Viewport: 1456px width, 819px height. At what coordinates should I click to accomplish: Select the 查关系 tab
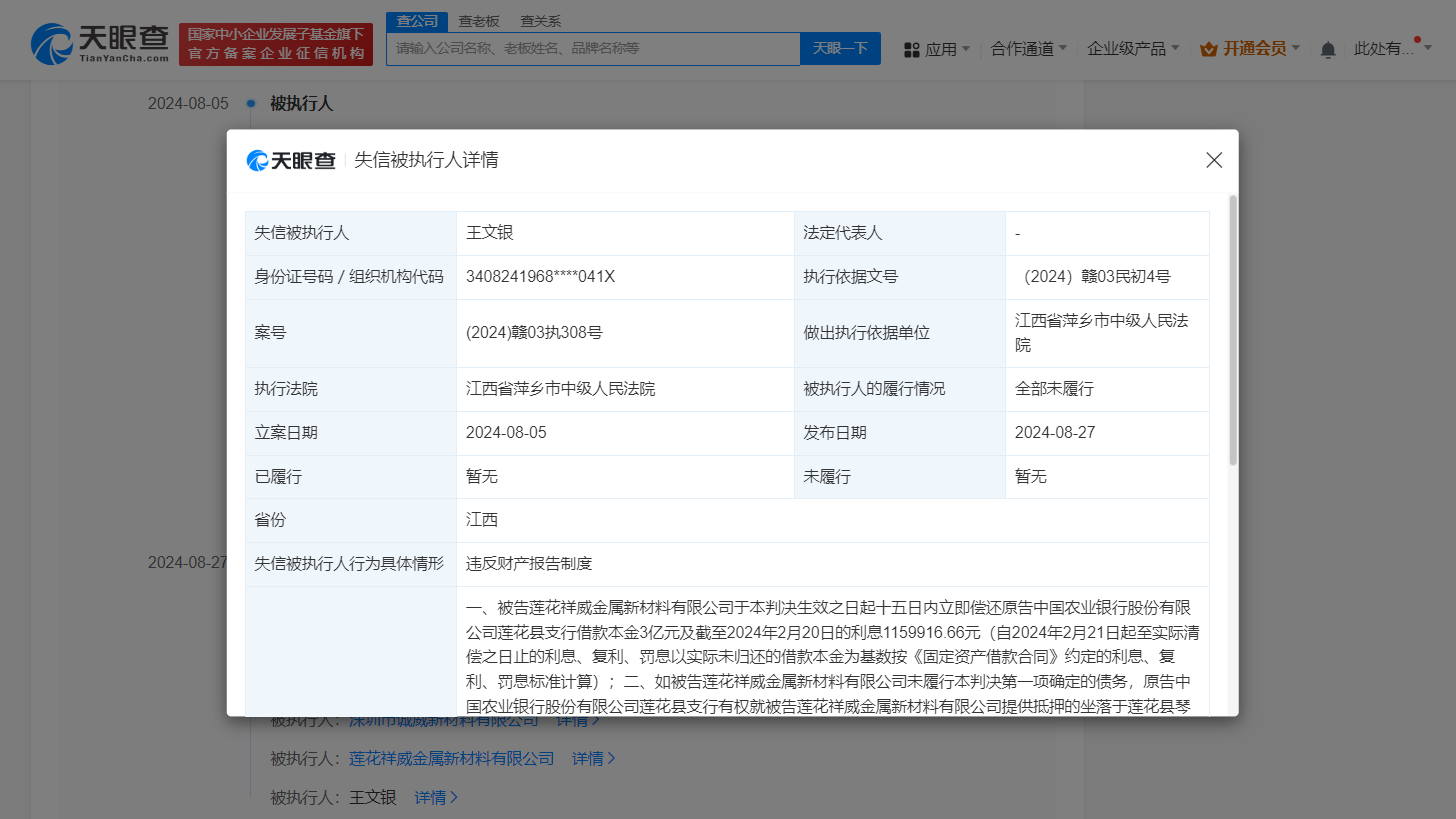[x=539, y=20]
